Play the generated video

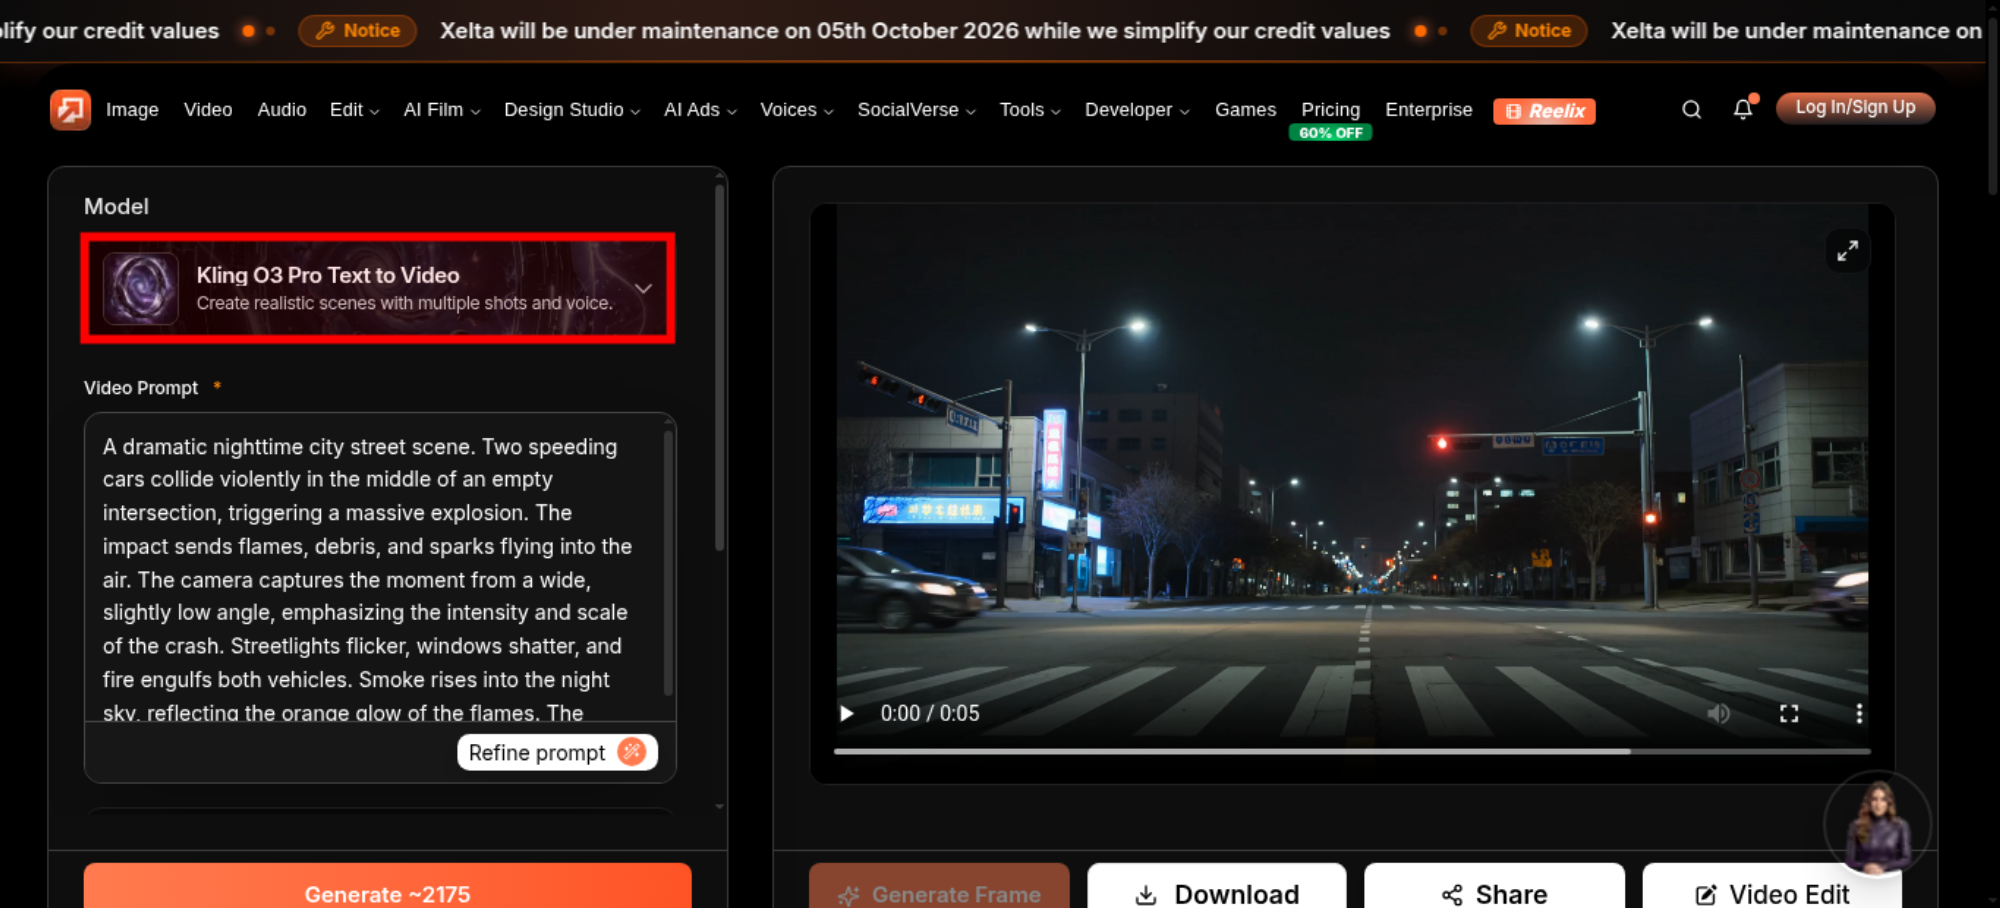847,713
